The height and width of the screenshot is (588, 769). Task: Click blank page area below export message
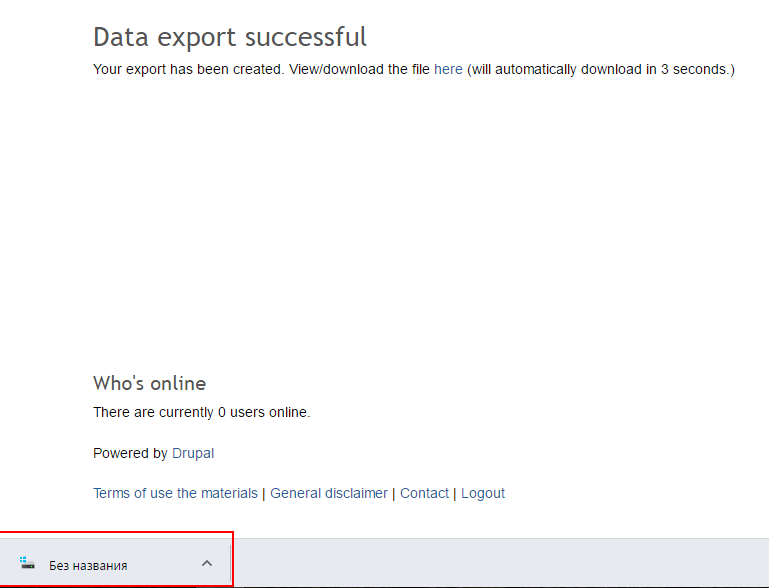tap(400, 220)
